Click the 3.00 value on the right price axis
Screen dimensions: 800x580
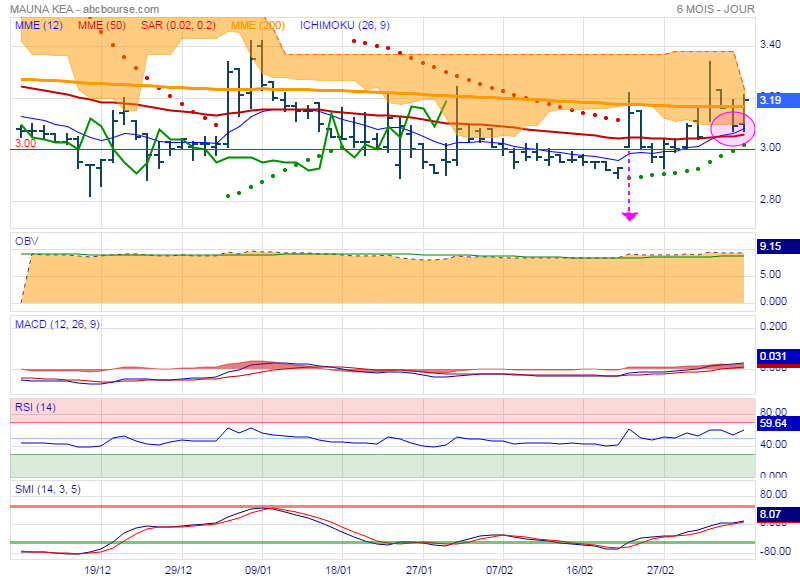(770, 147)
